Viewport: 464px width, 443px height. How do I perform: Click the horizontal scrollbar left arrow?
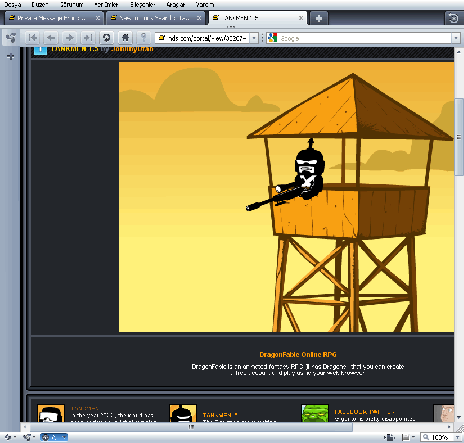[24, 427]
